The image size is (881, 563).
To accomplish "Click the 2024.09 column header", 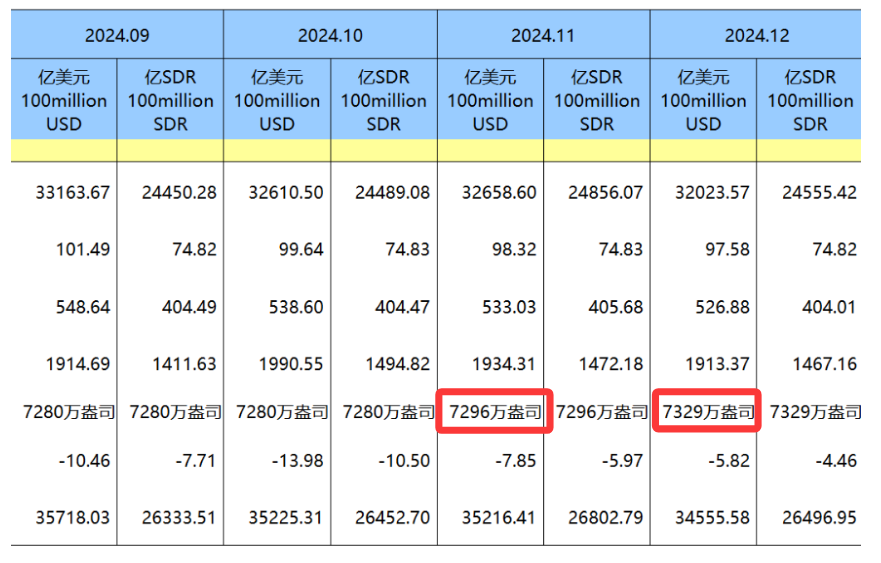I will coord(117,35).
